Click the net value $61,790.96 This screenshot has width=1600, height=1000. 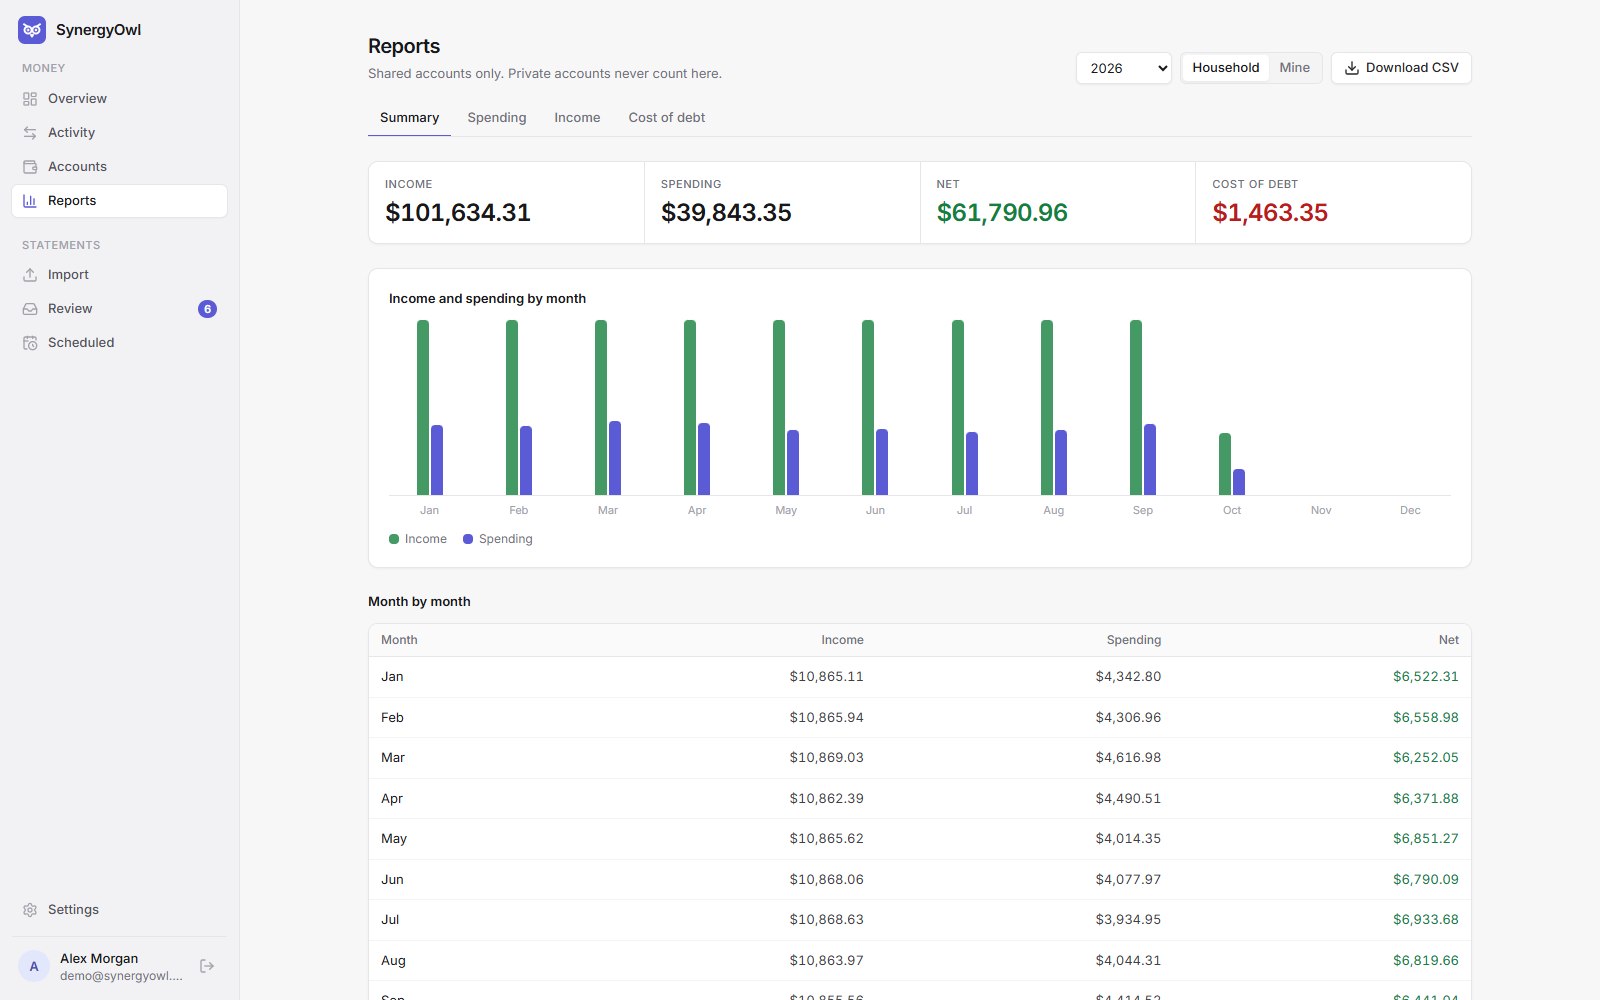point(1002,213)
